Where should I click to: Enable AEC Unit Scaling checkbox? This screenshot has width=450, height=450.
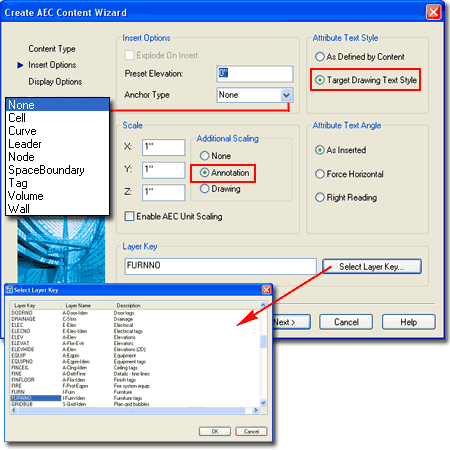[129, 216]
